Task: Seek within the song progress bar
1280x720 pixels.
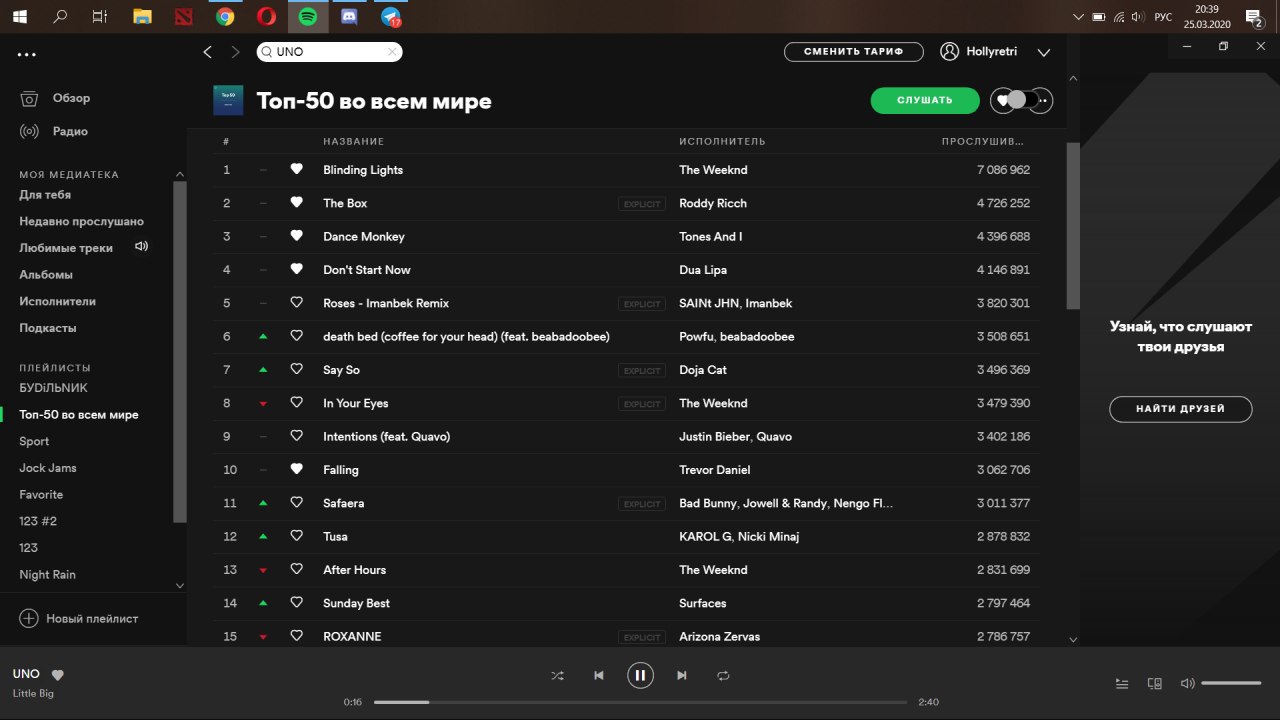Action: click(640, 702)
